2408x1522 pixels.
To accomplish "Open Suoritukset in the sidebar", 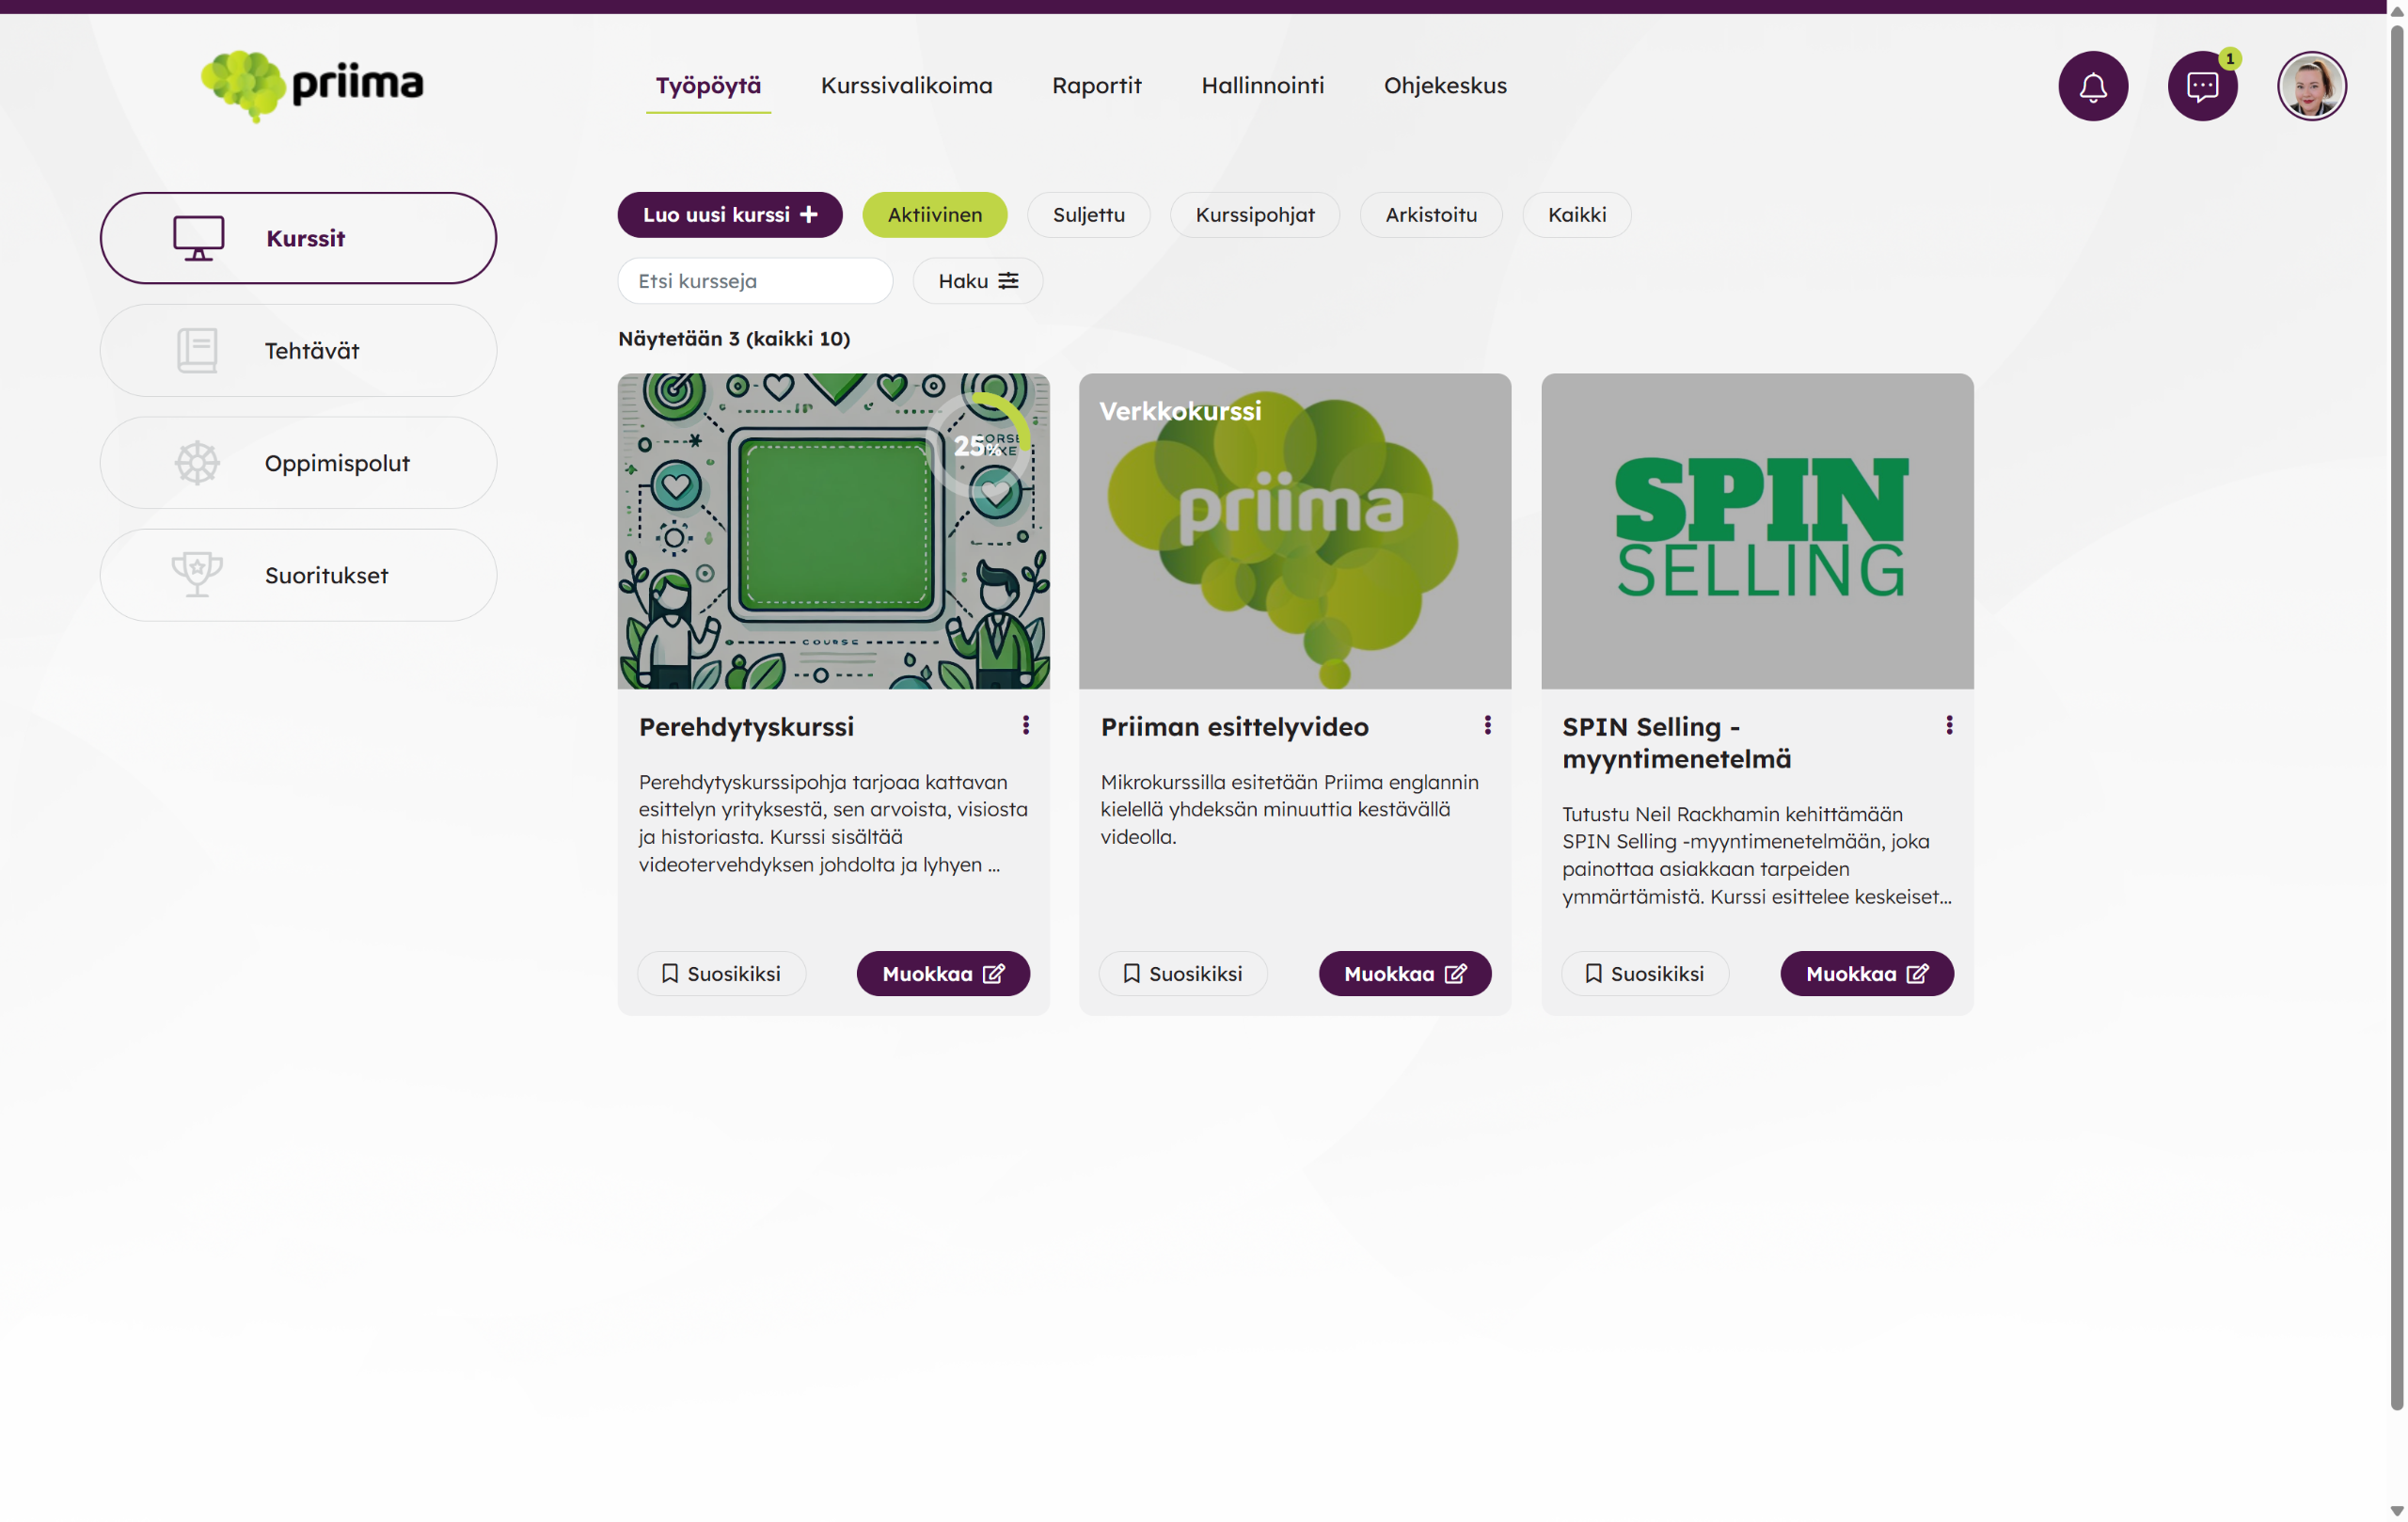I will (298, 575).
